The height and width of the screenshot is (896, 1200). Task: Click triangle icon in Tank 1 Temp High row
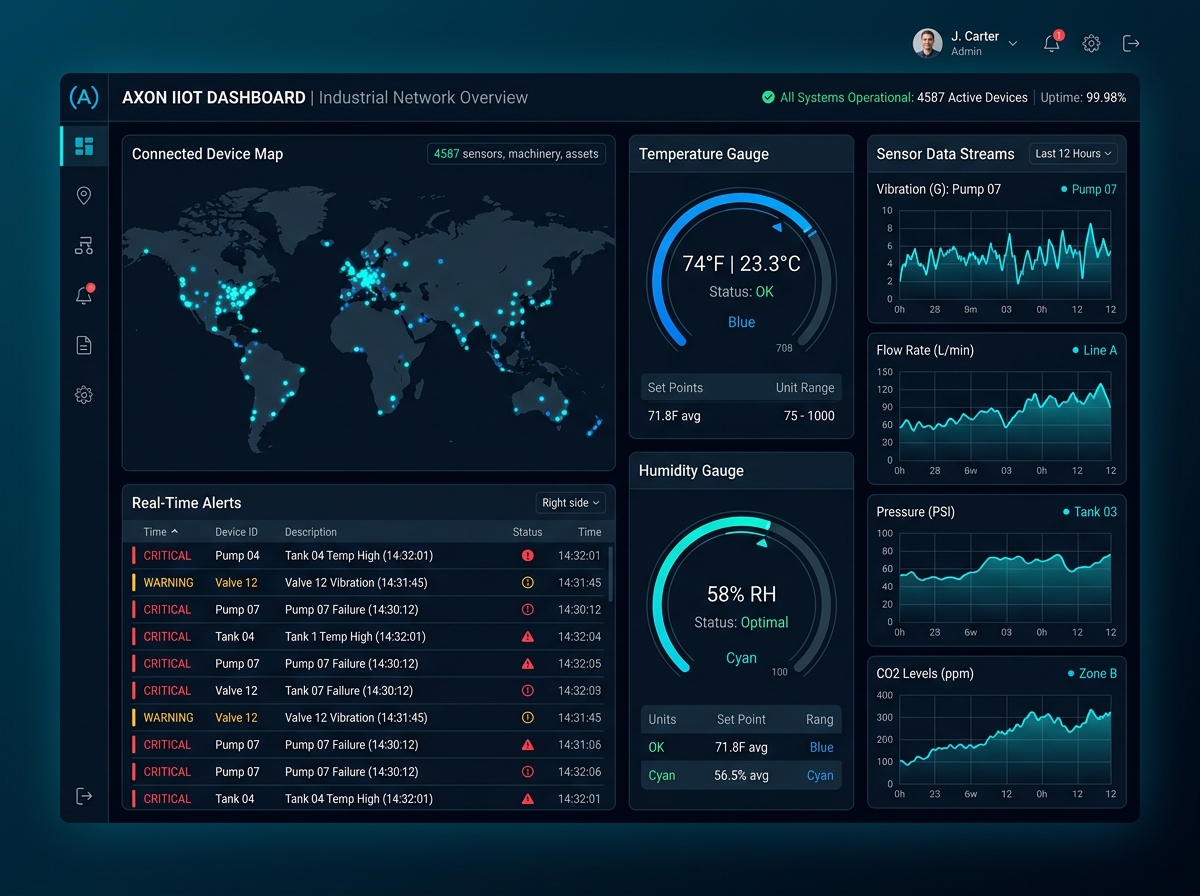click(528, 637)
